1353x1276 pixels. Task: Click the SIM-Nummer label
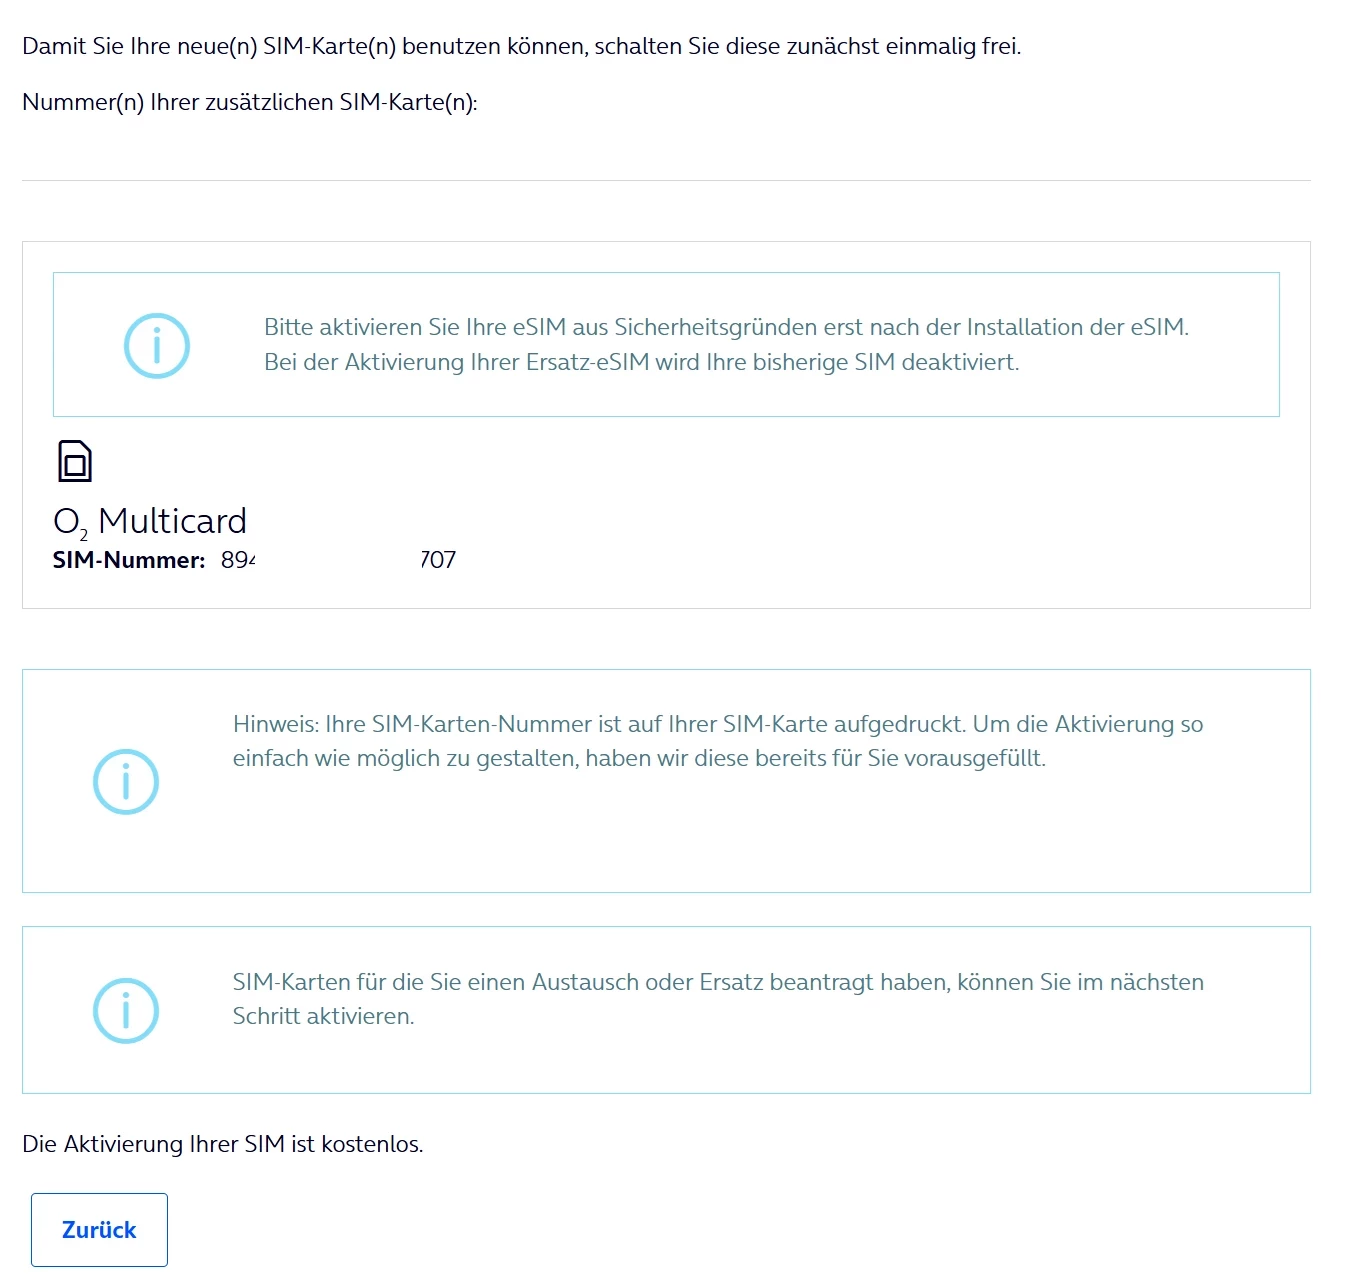pyautogui.click(x=129, y=560)
